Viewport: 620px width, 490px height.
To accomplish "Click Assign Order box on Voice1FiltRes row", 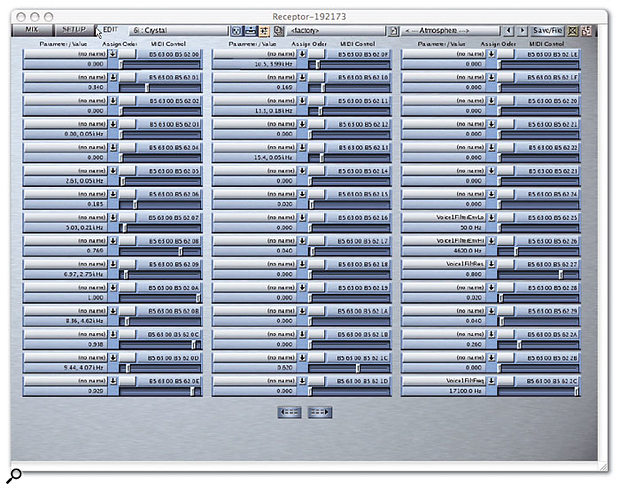I will [x=505, y=264].
